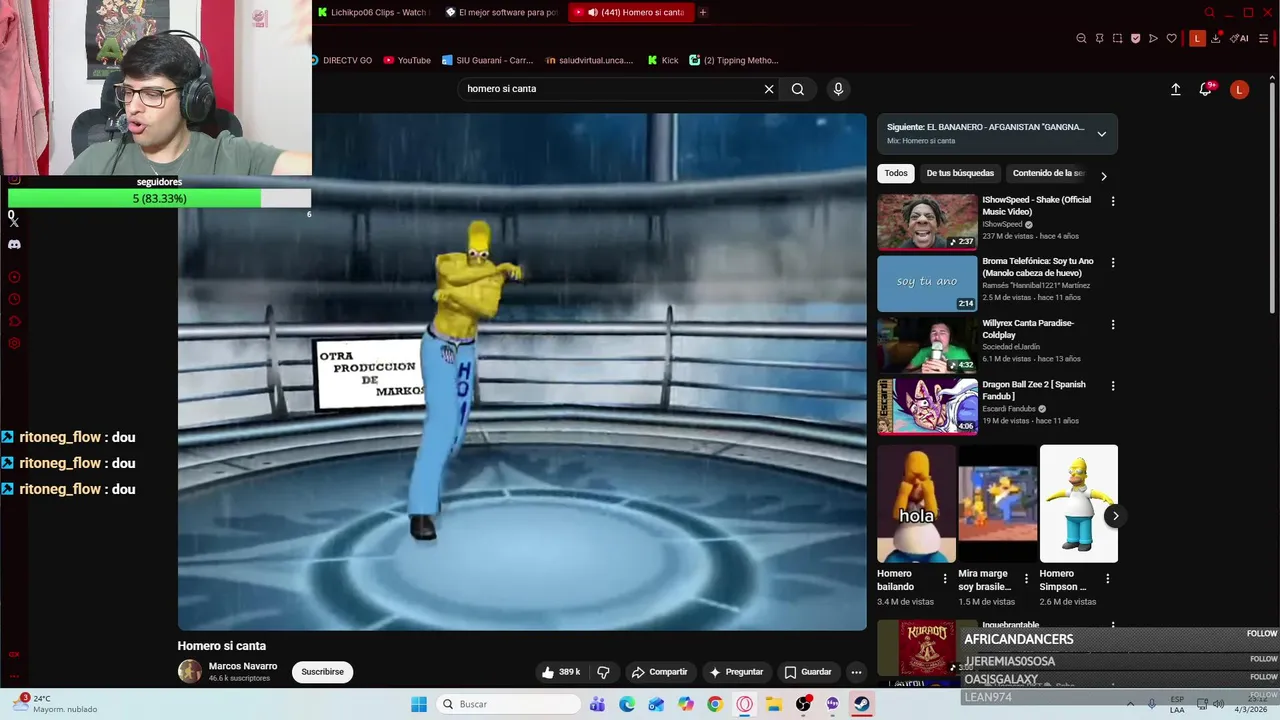Clear the YouTube search box with X

click(769, 89)
